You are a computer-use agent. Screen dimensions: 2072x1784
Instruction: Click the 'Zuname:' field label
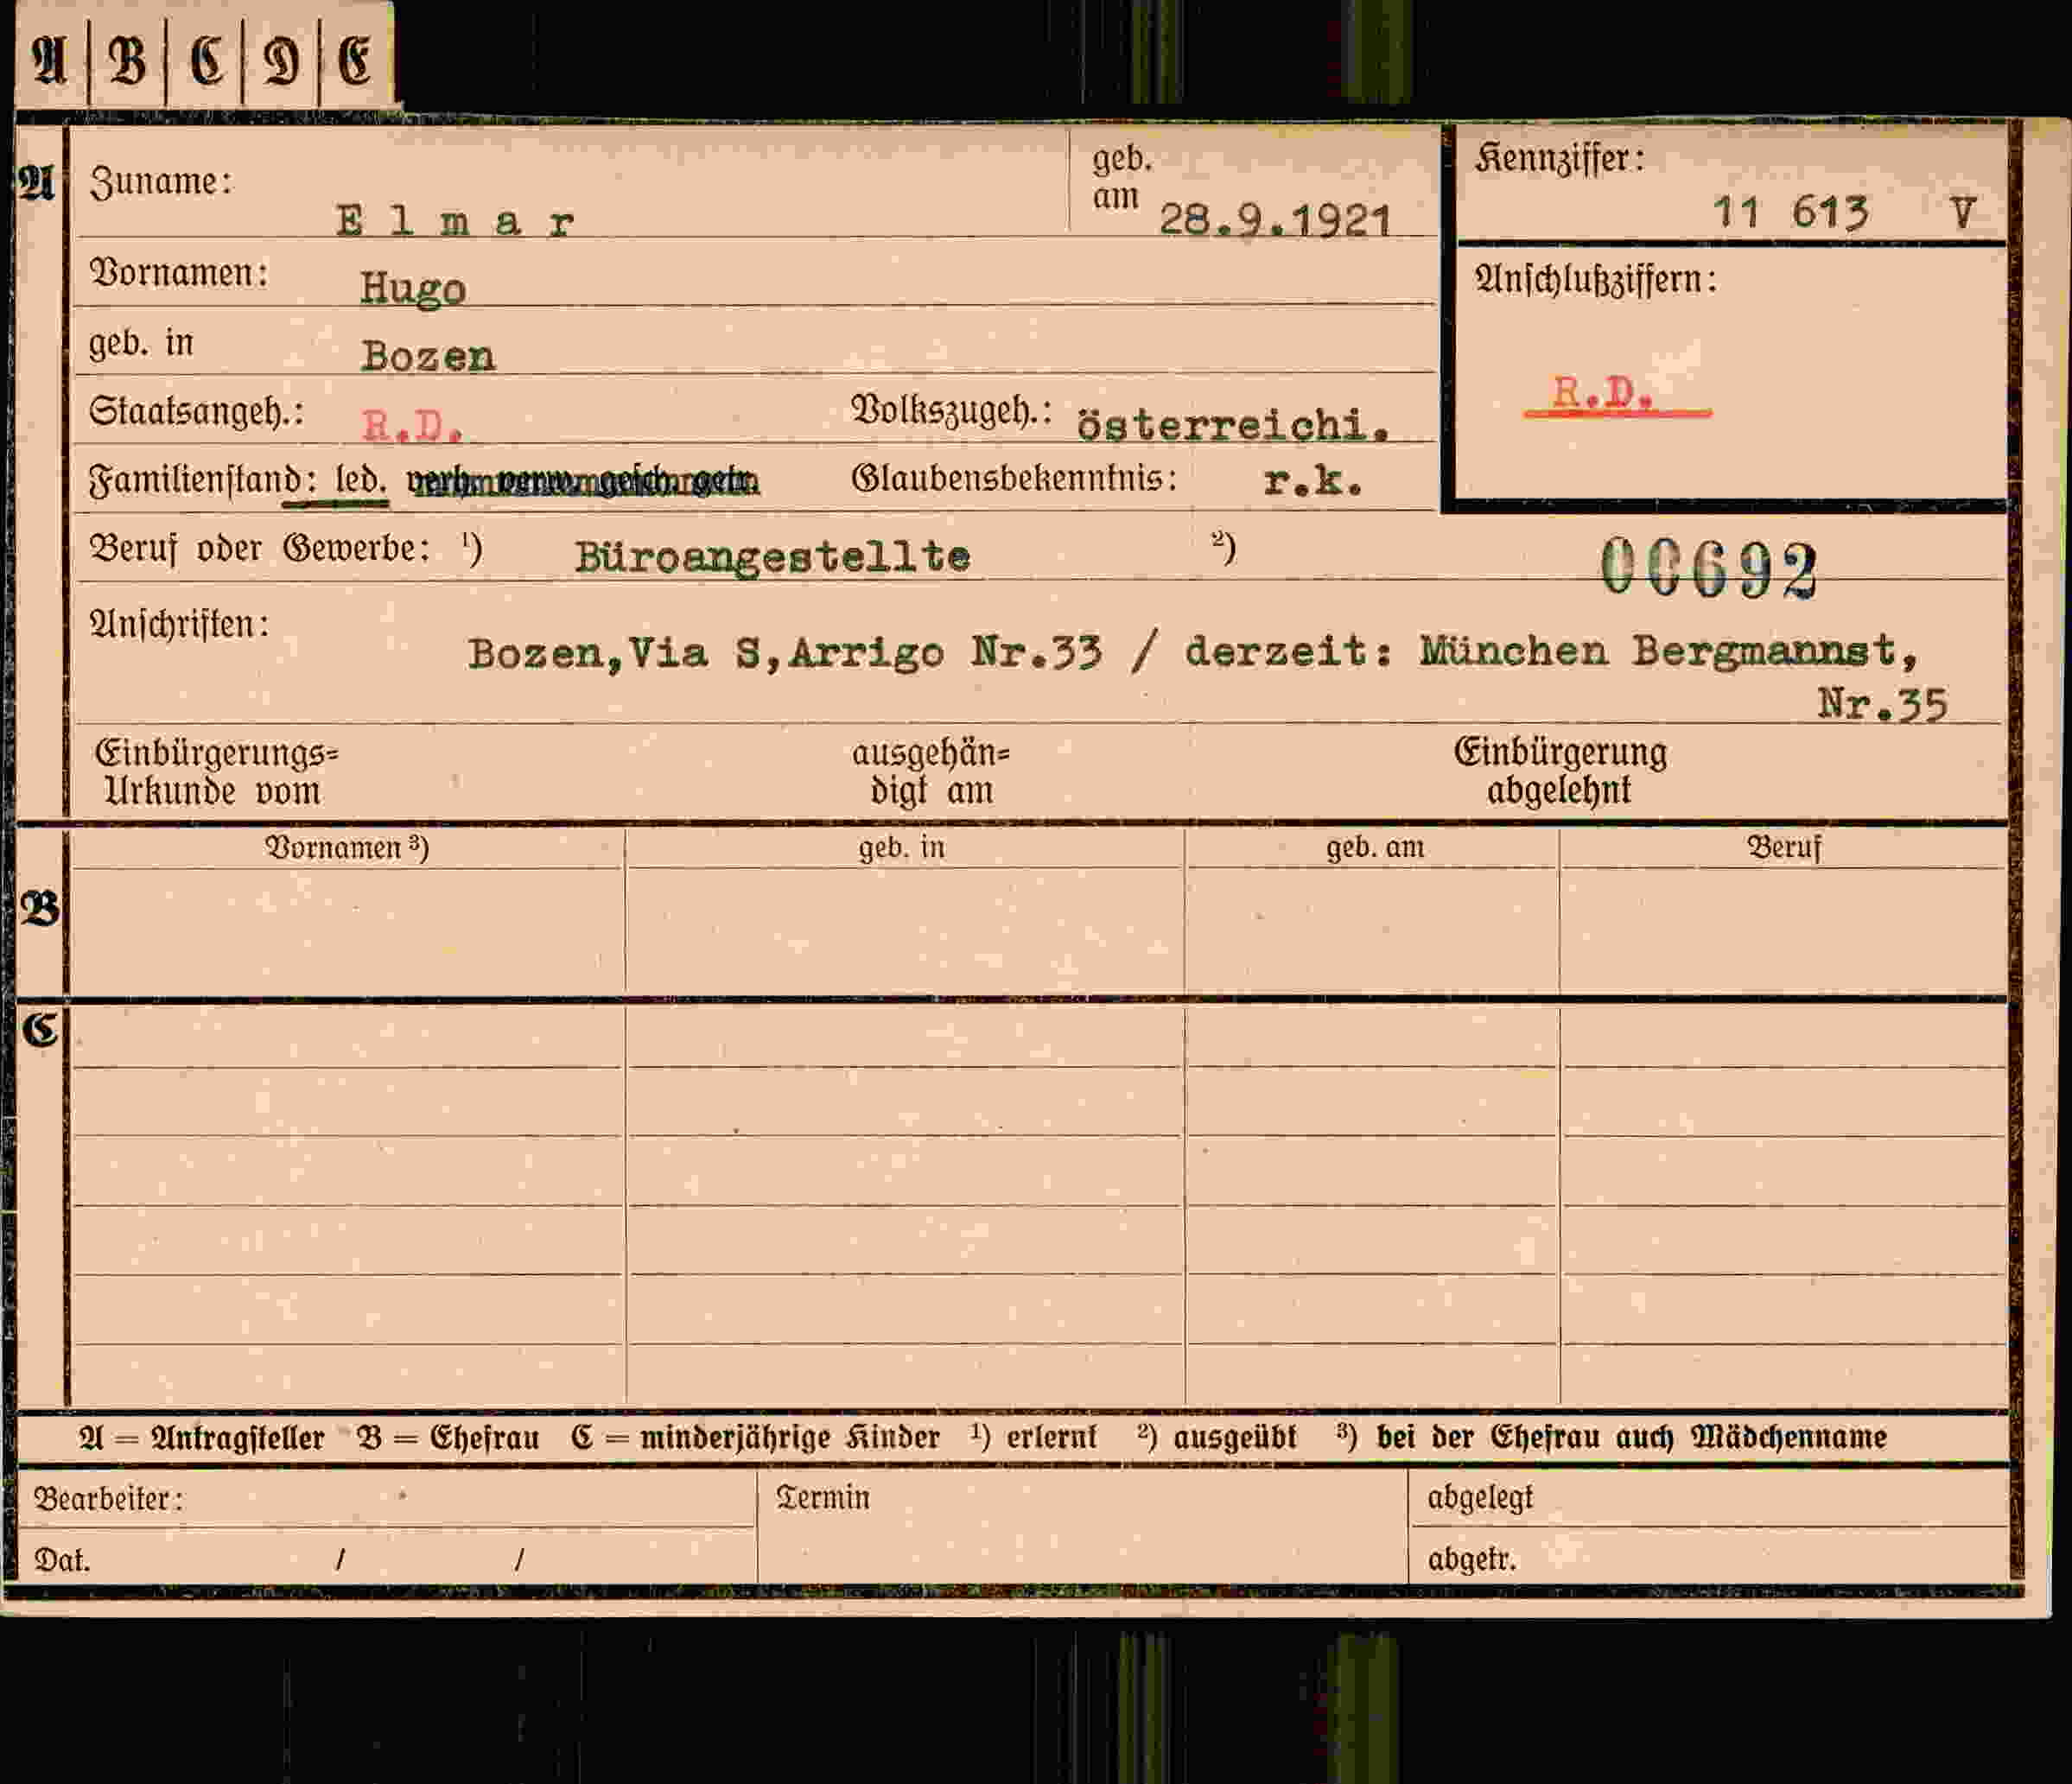160,182
